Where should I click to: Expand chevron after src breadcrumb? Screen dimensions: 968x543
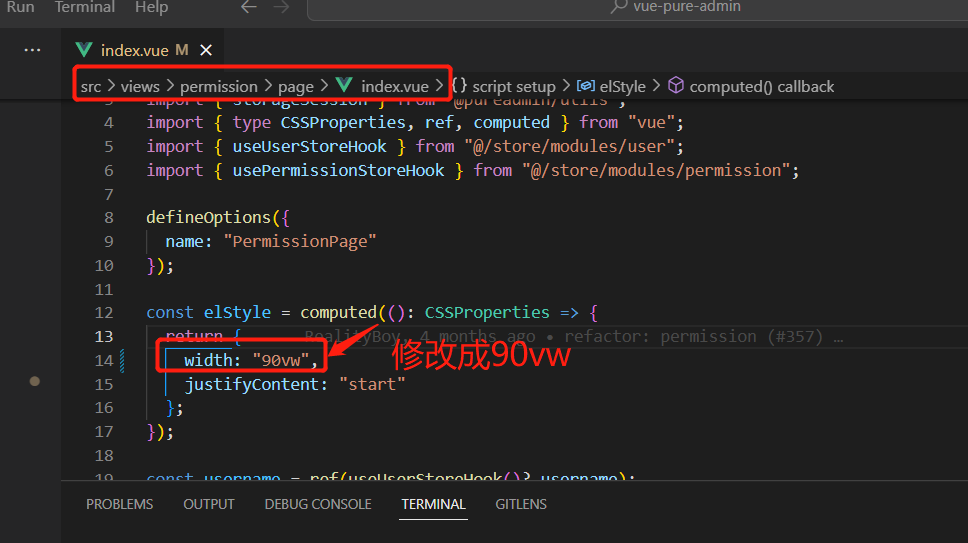111,86
